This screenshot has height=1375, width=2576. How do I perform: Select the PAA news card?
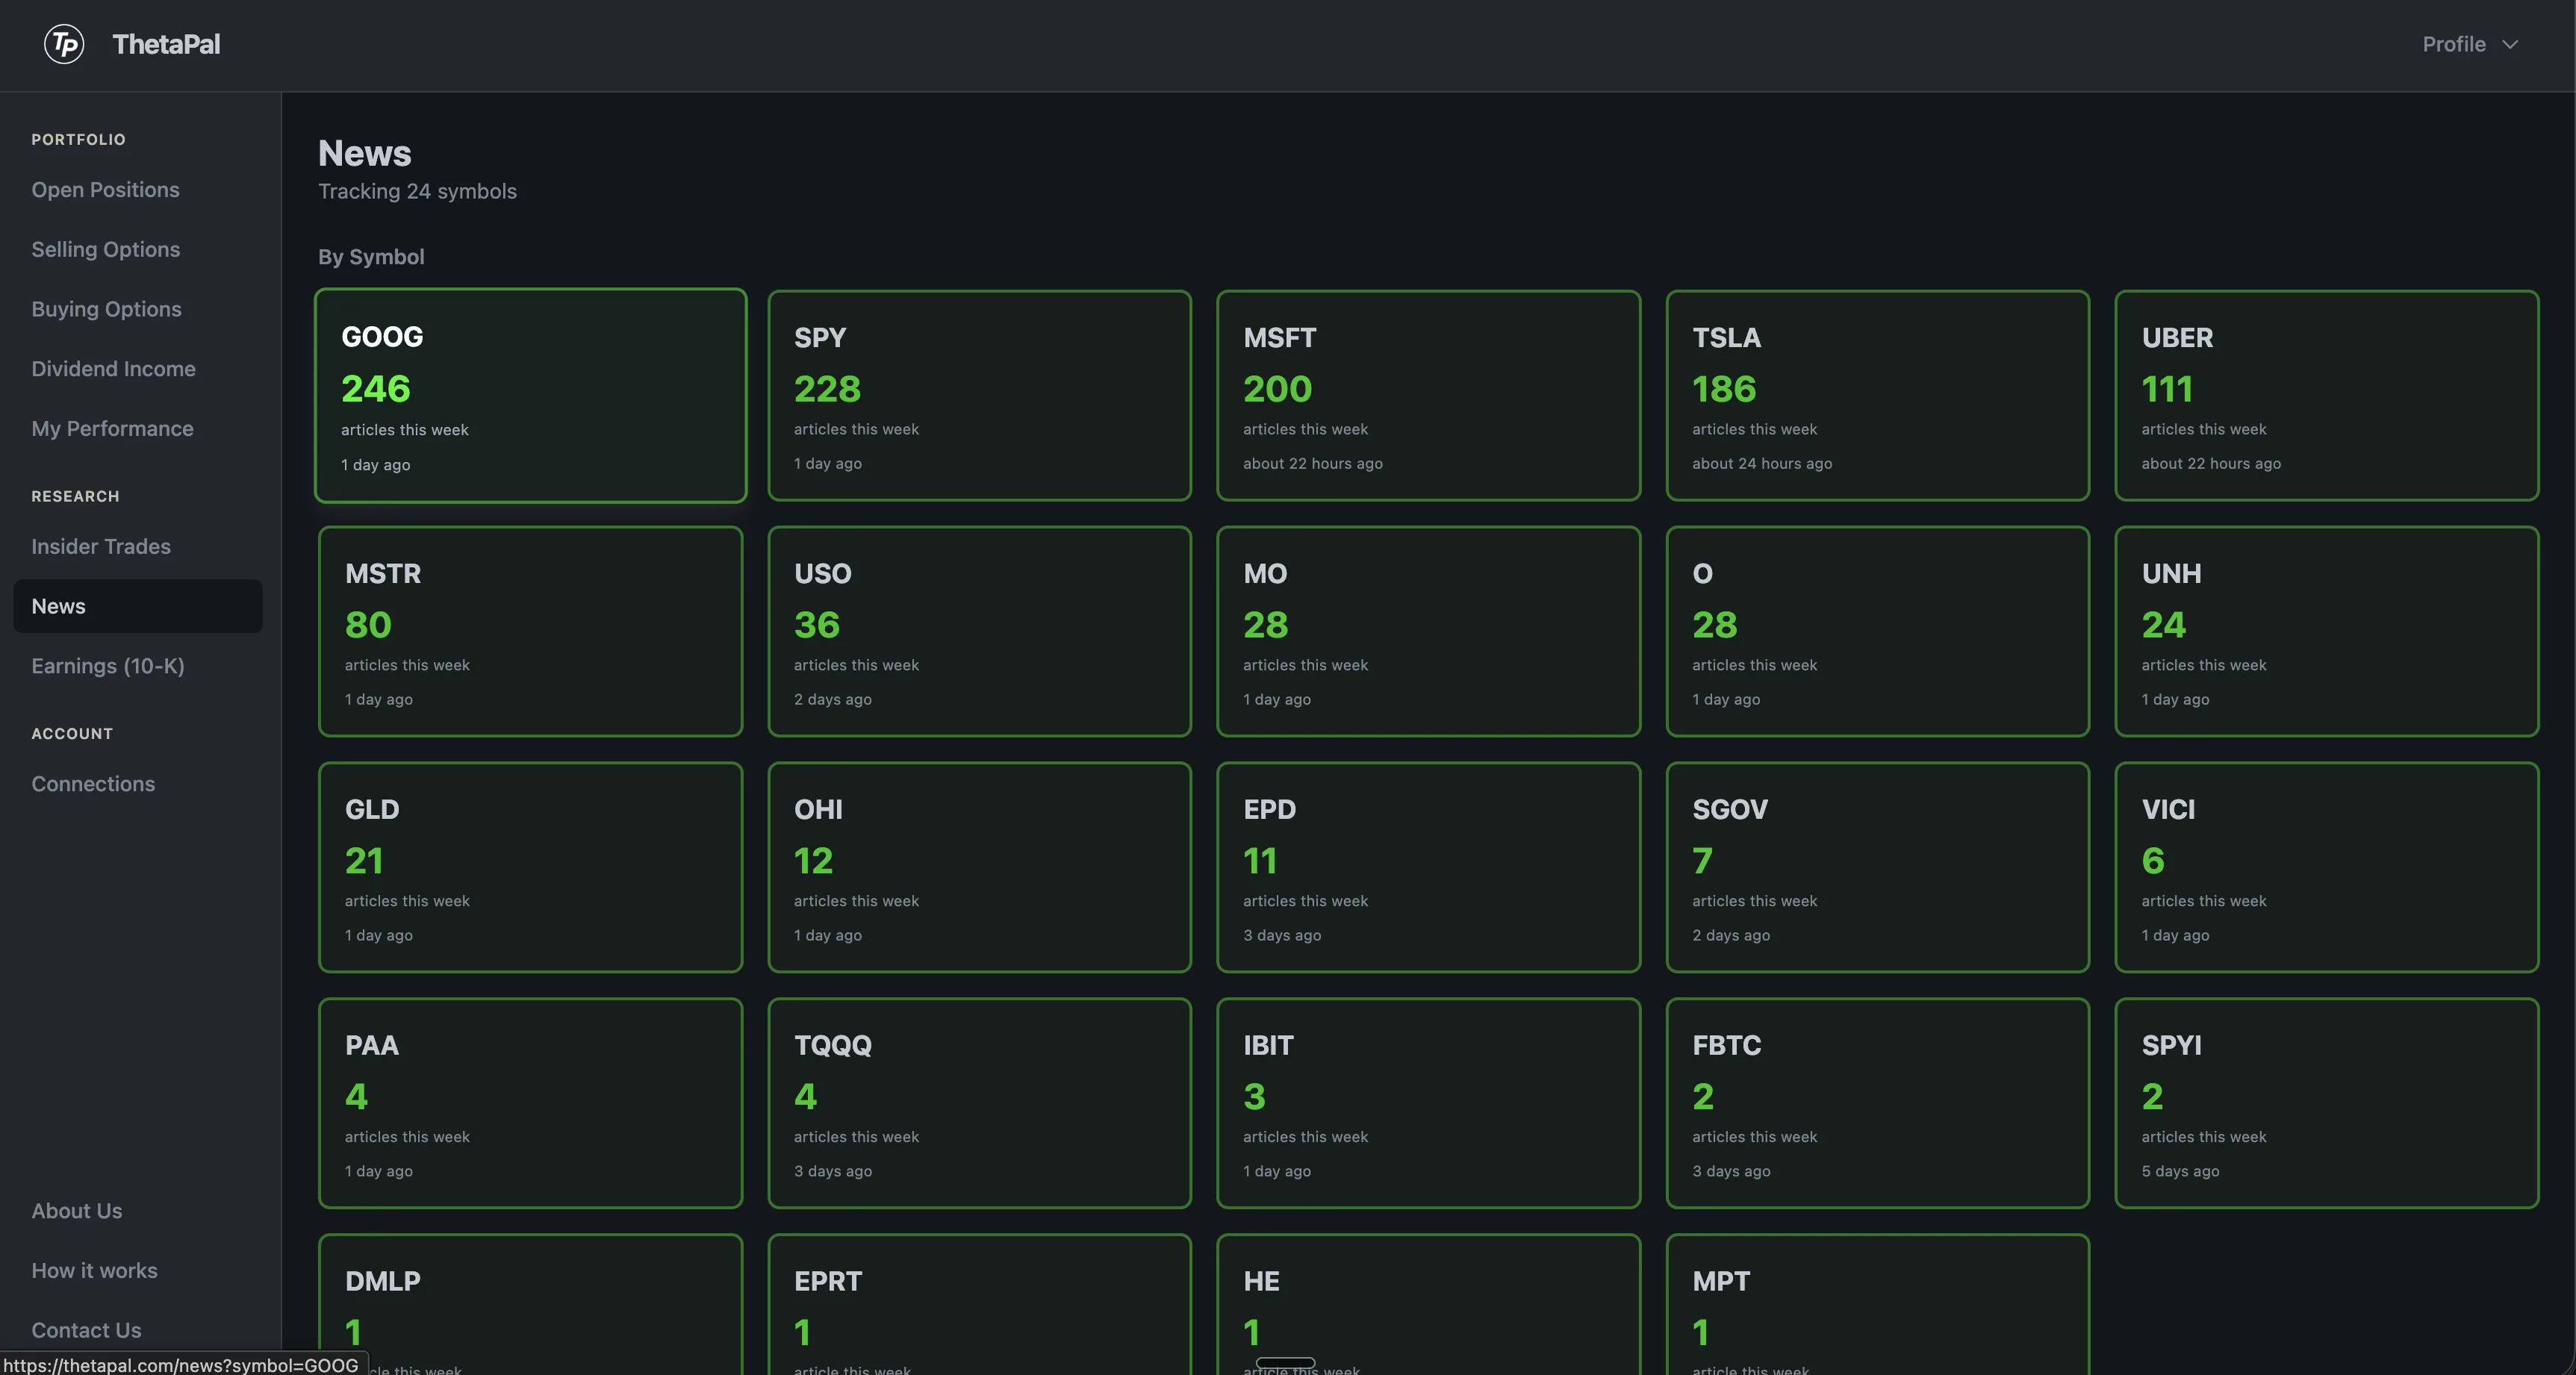531,1103
